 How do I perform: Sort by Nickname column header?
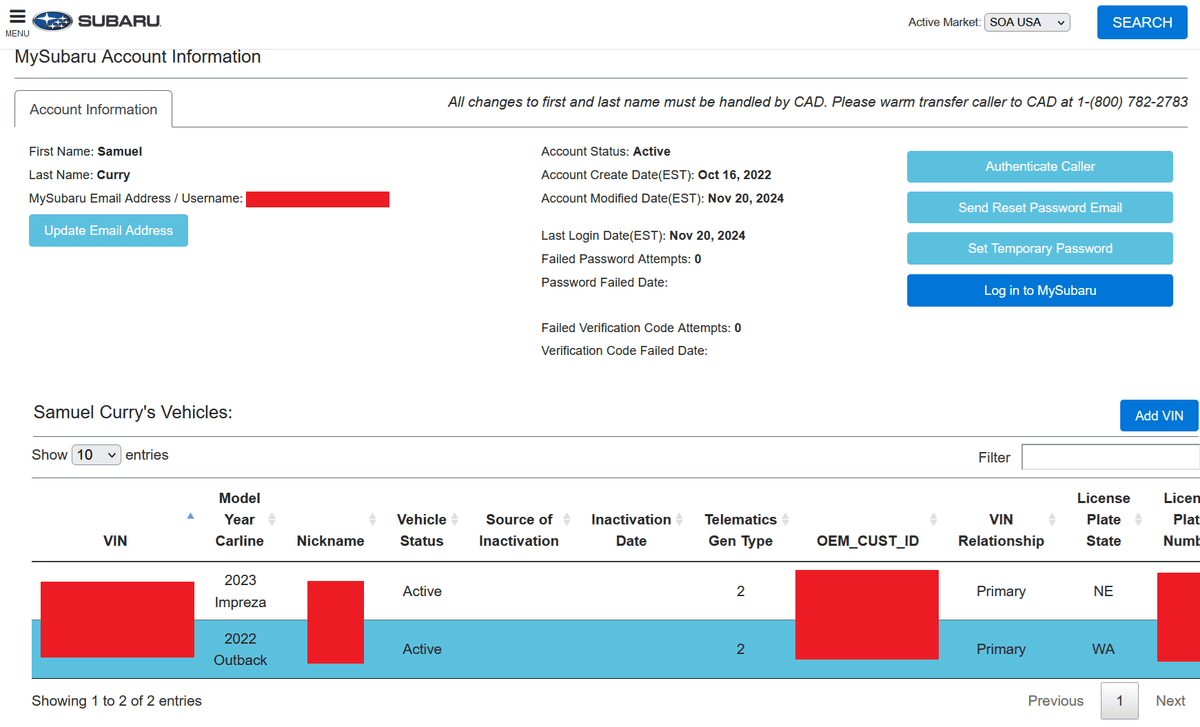(330, 540)
